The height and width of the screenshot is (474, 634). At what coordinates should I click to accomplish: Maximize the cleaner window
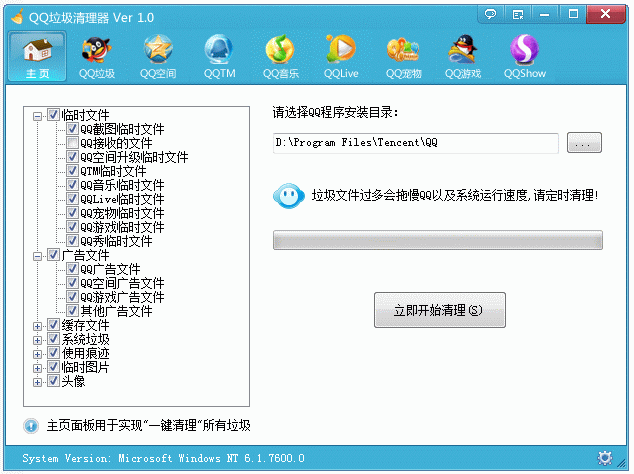[x=573, y=15]
